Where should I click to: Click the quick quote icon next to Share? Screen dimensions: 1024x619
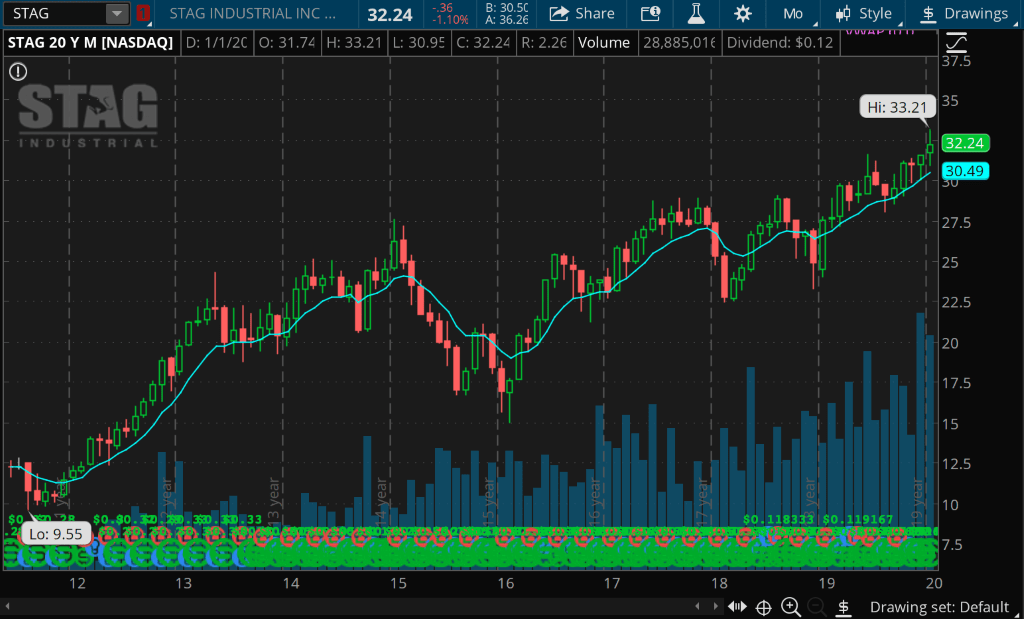click(x=650, y=14)
